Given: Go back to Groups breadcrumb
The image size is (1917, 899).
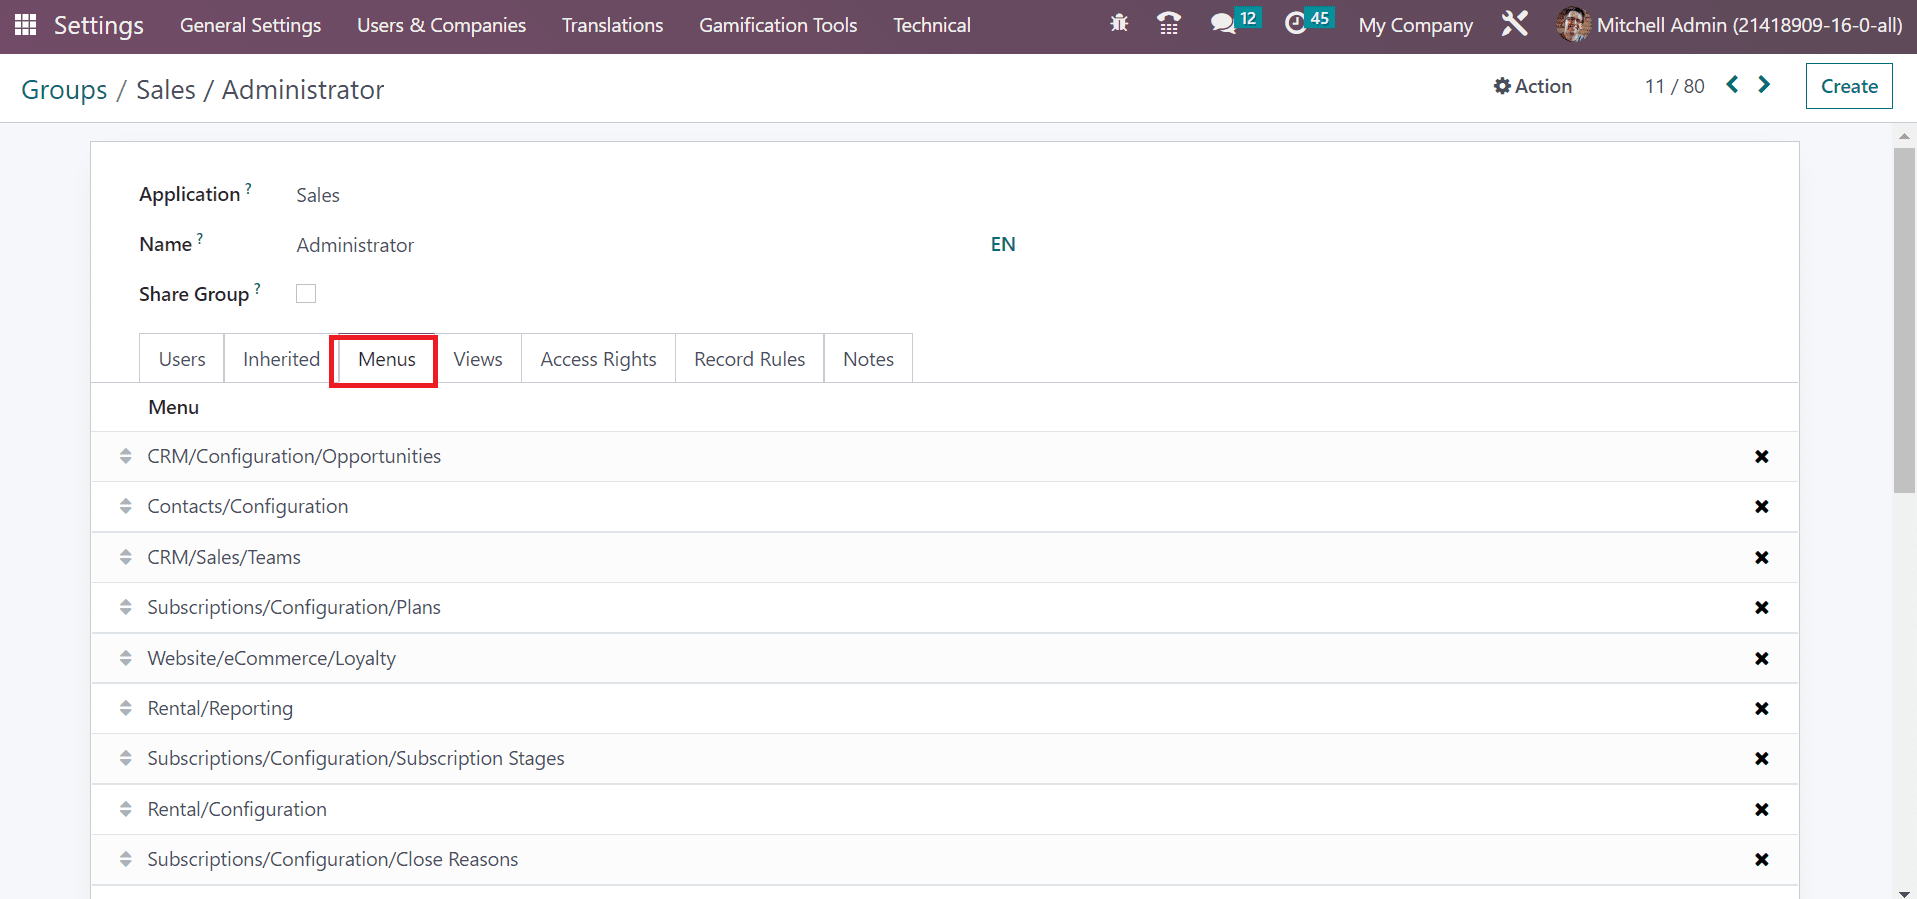Looking at the screenshot, I should [64, 90].
